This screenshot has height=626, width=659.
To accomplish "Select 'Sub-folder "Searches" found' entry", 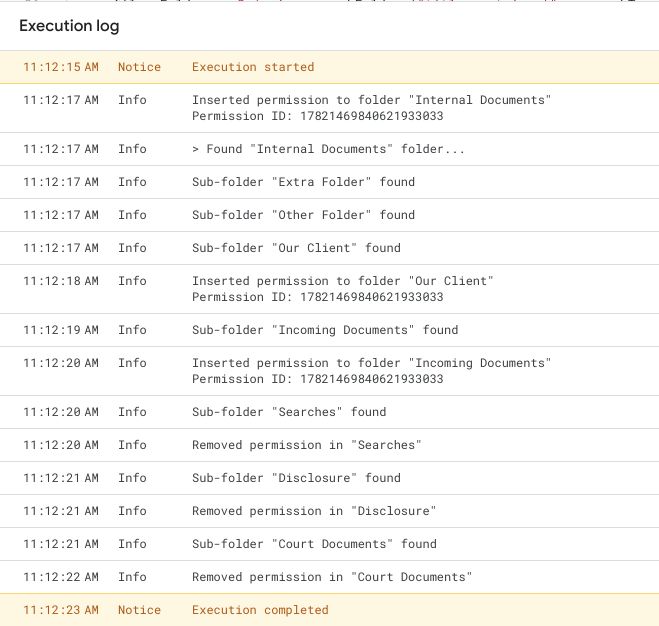I will pos(289,412).
